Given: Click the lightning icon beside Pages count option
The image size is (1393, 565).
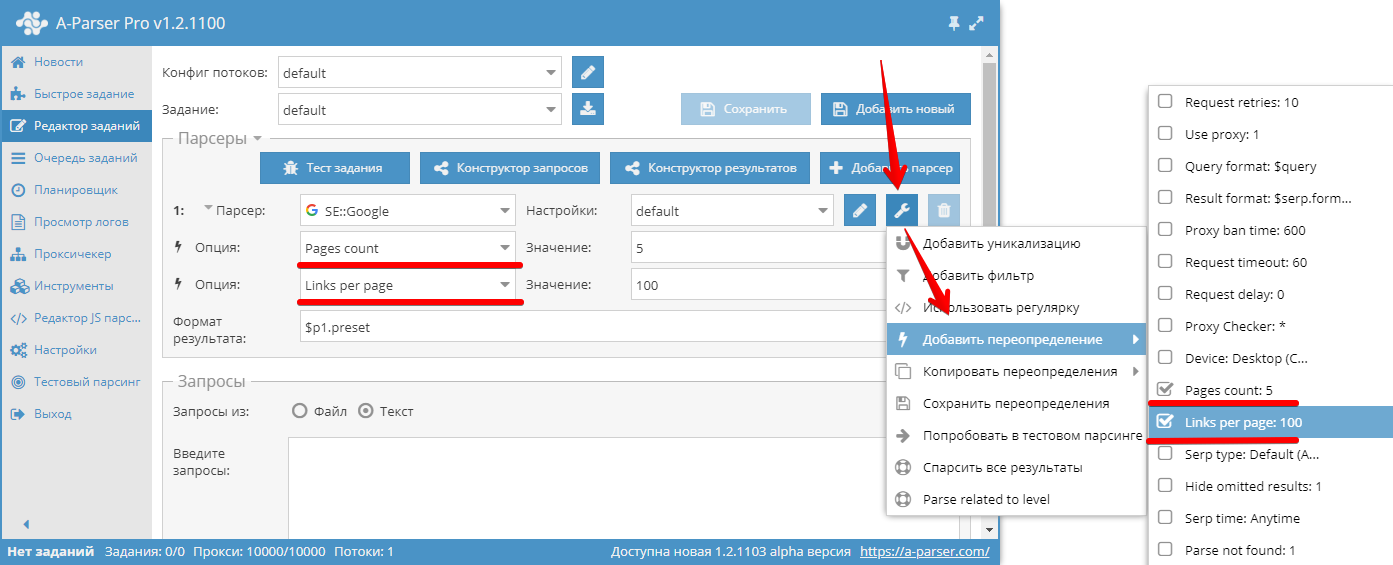Looking at the screenshot, I should pyautogui.click(x=179, y=247).
